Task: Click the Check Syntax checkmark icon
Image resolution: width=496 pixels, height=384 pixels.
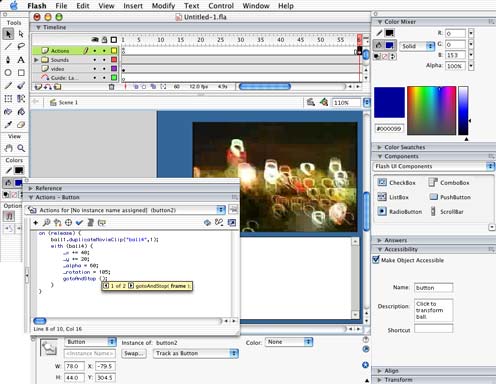Action: (x=79, y=222)
